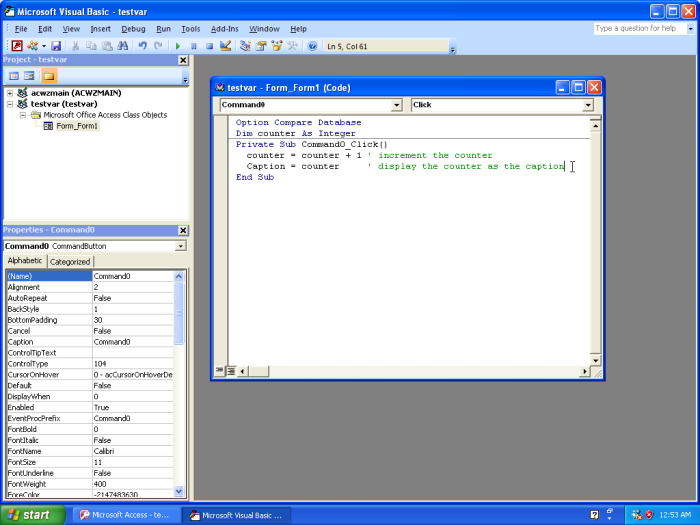Select the Enabled property value True
The image size is (700, 525).
[133, 408]
